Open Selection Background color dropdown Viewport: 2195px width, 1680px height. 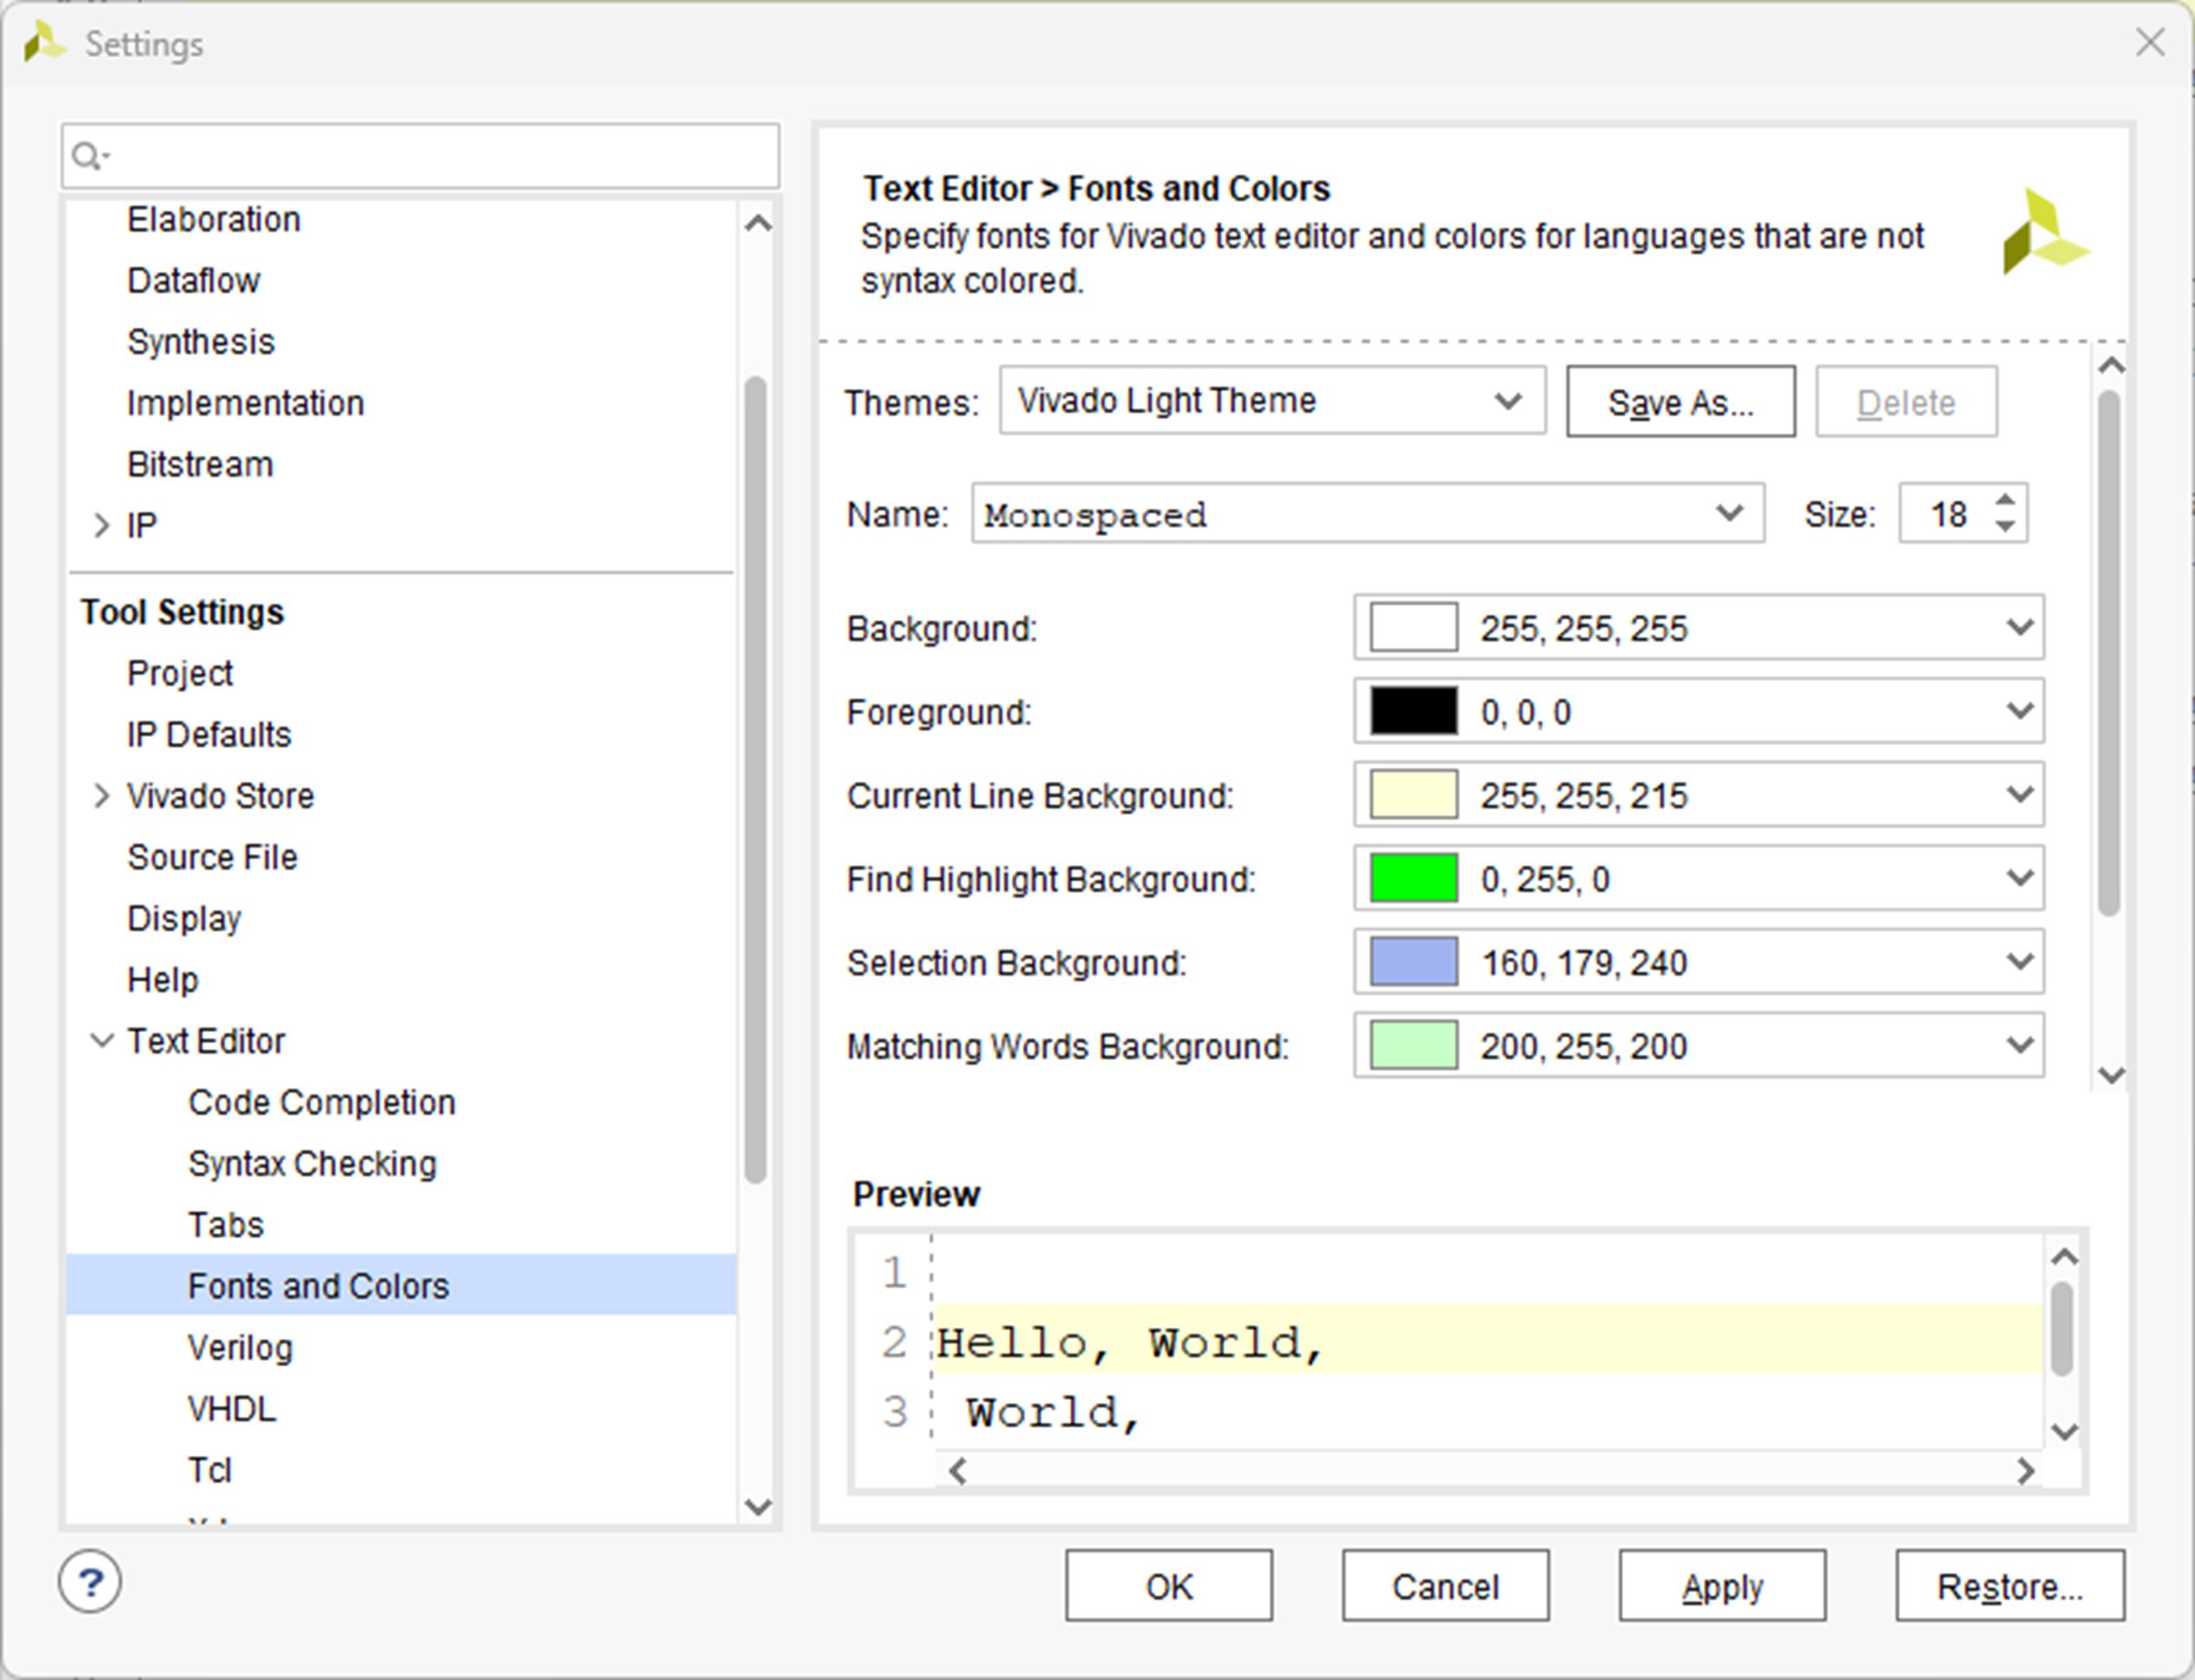coord(2019,962)
